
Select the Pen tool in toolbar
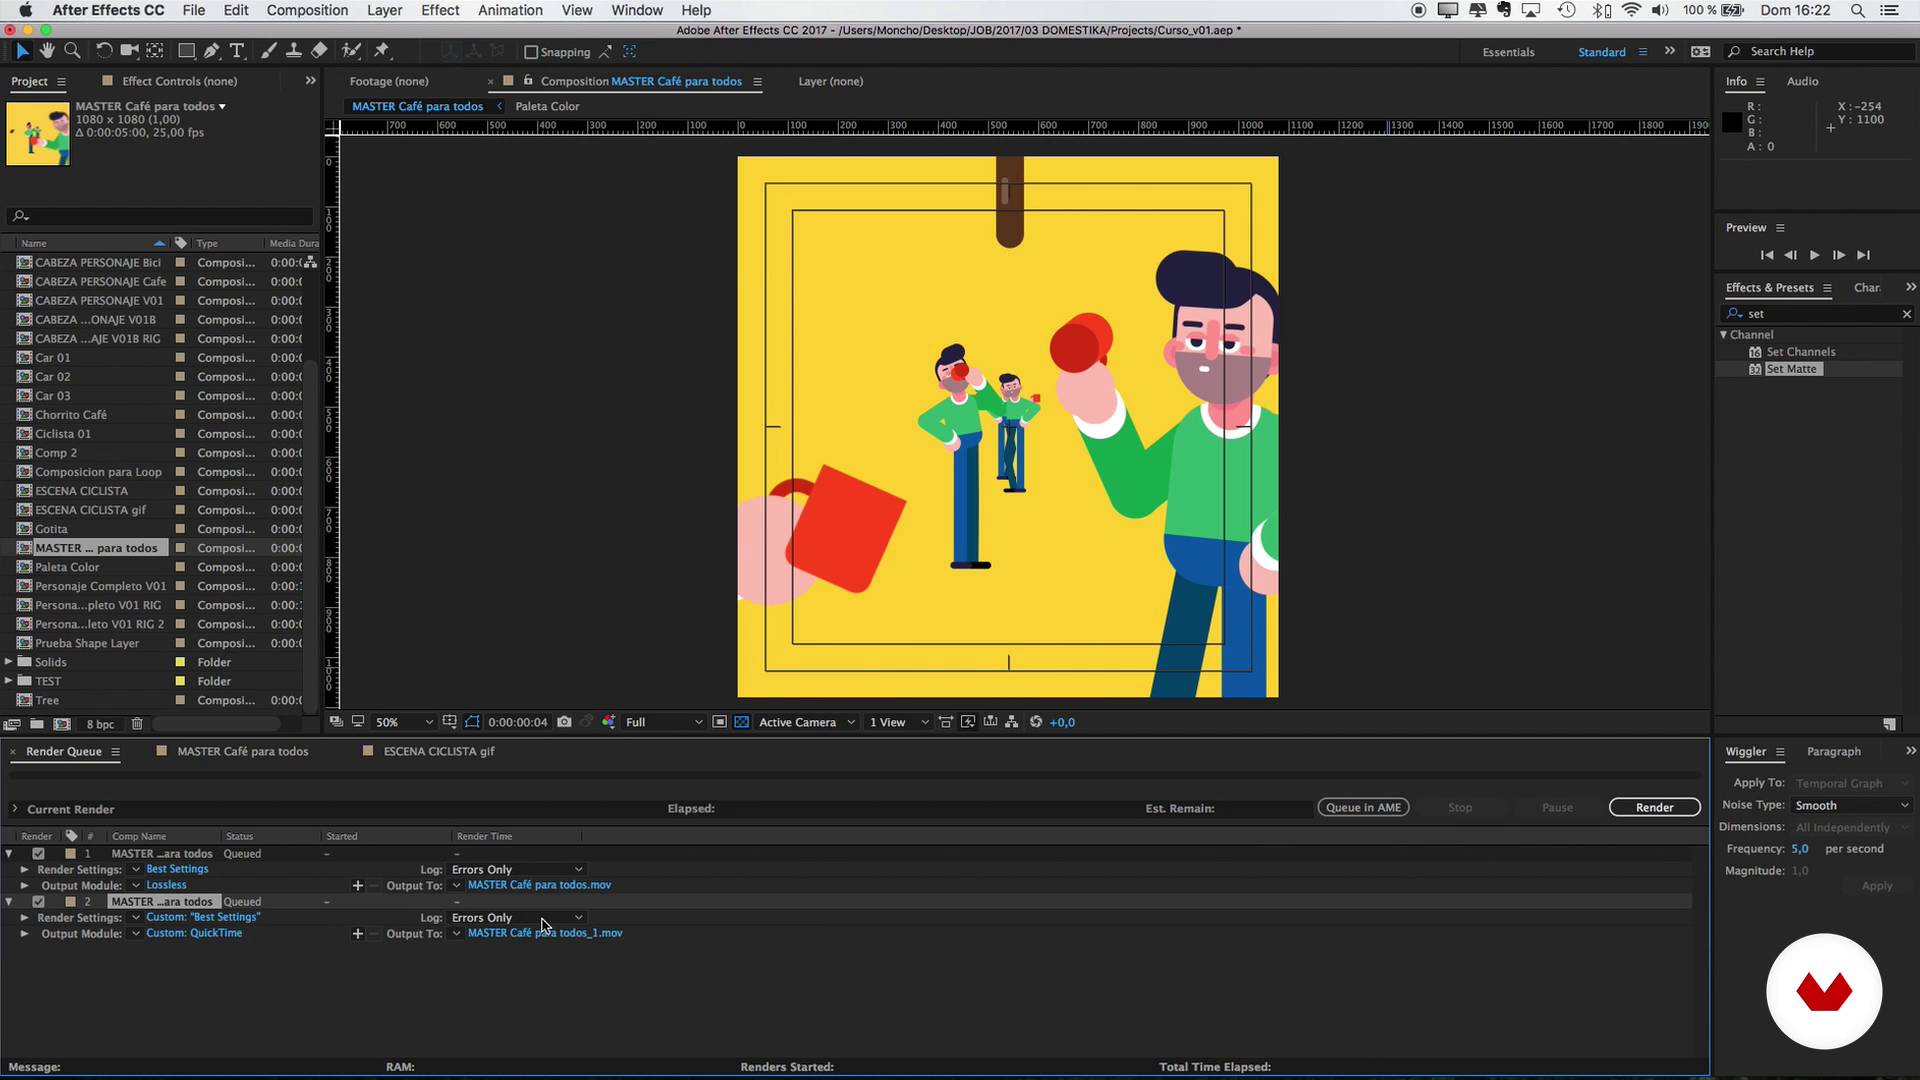(212, 51)
